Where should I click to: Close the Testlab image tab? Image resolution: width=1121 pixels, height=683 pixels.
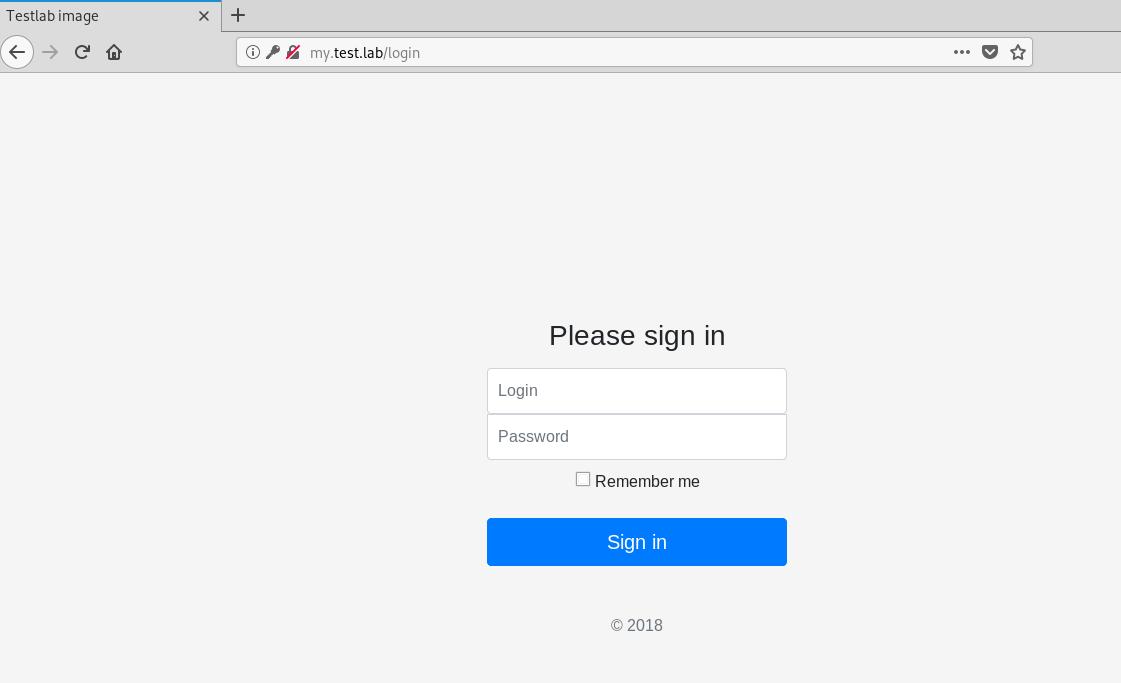click(x=204, y=16)
